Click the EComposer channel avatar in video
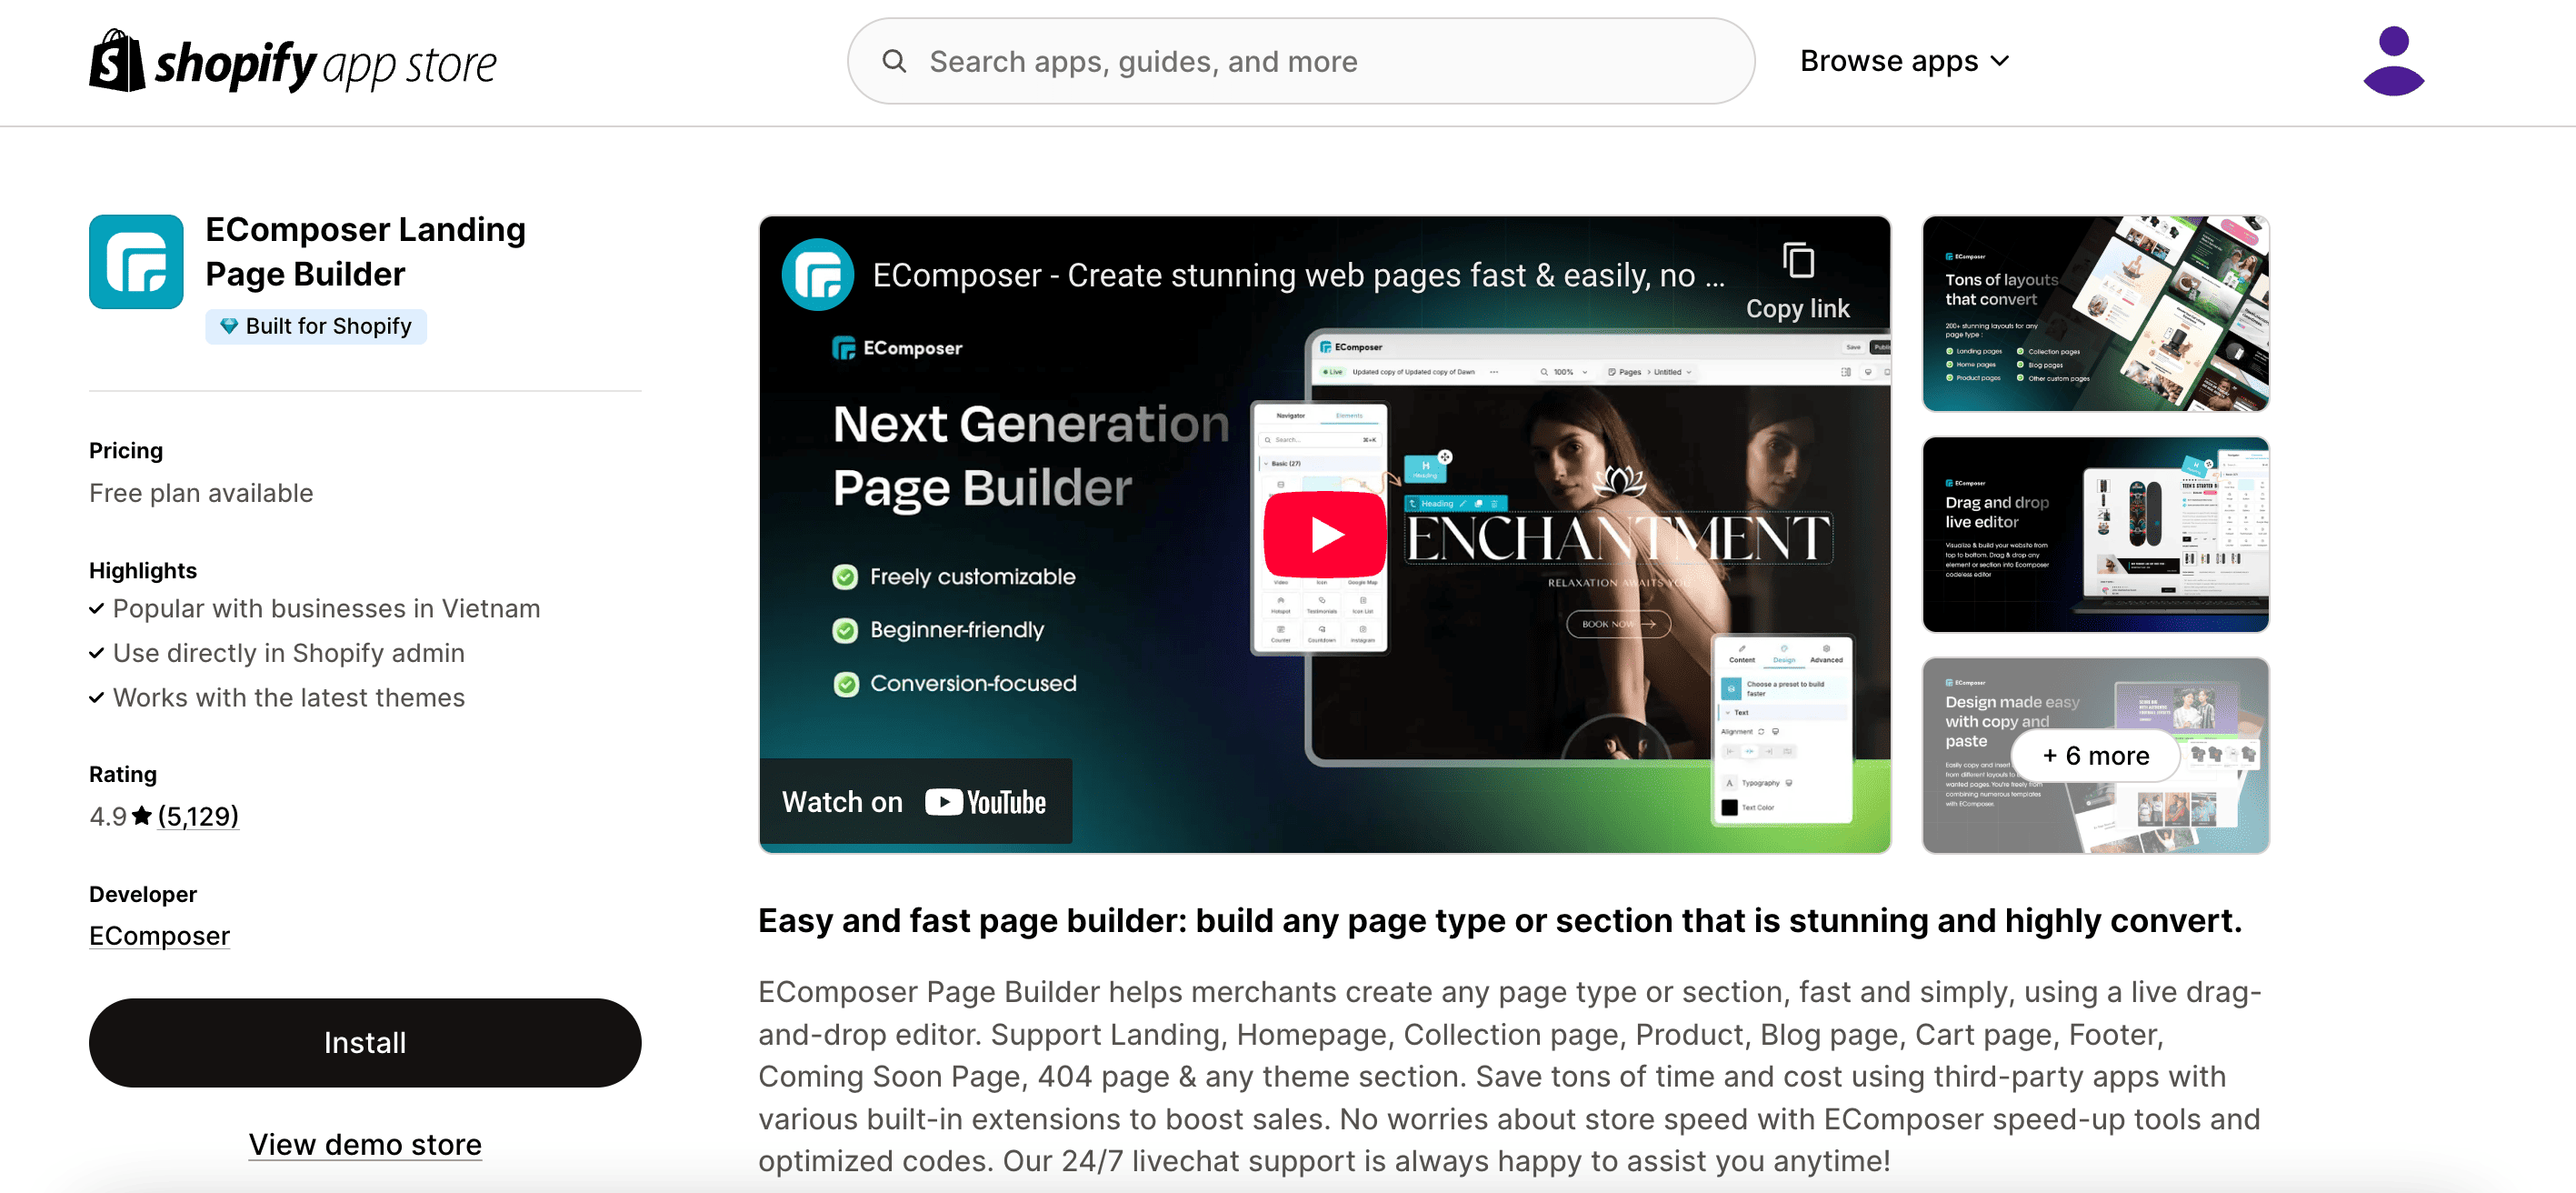The image size is (2576, 1193). tap(817, 275)
